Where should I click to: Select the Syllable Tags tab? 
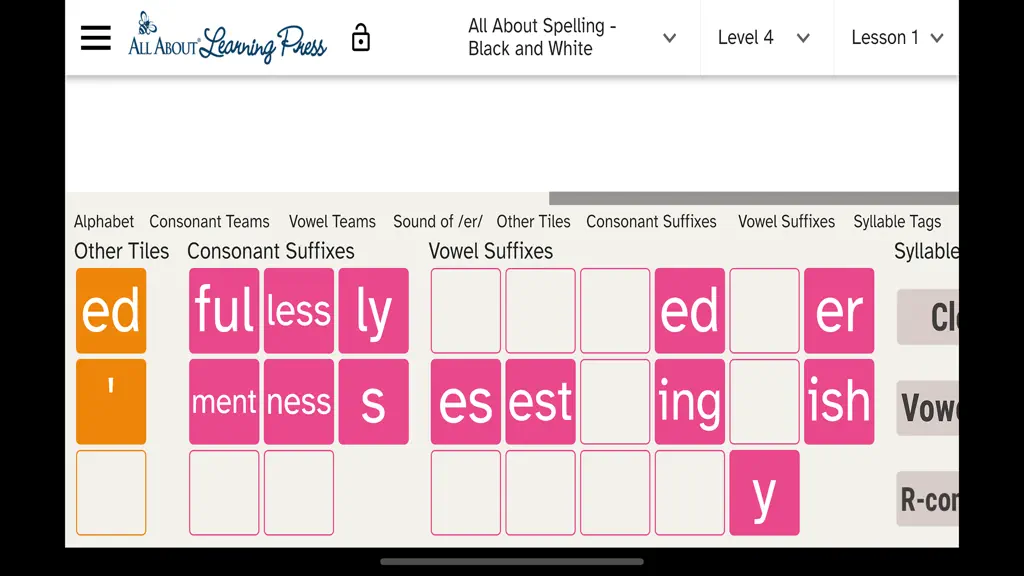click(897, 221)
